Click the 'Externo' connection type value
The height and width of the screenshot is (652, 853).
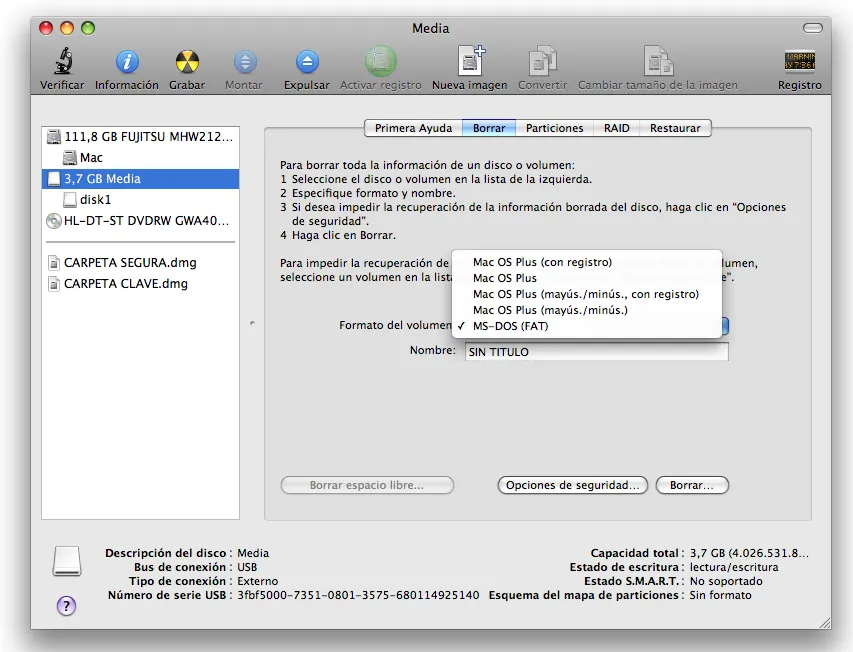click(x=257, y=581)
